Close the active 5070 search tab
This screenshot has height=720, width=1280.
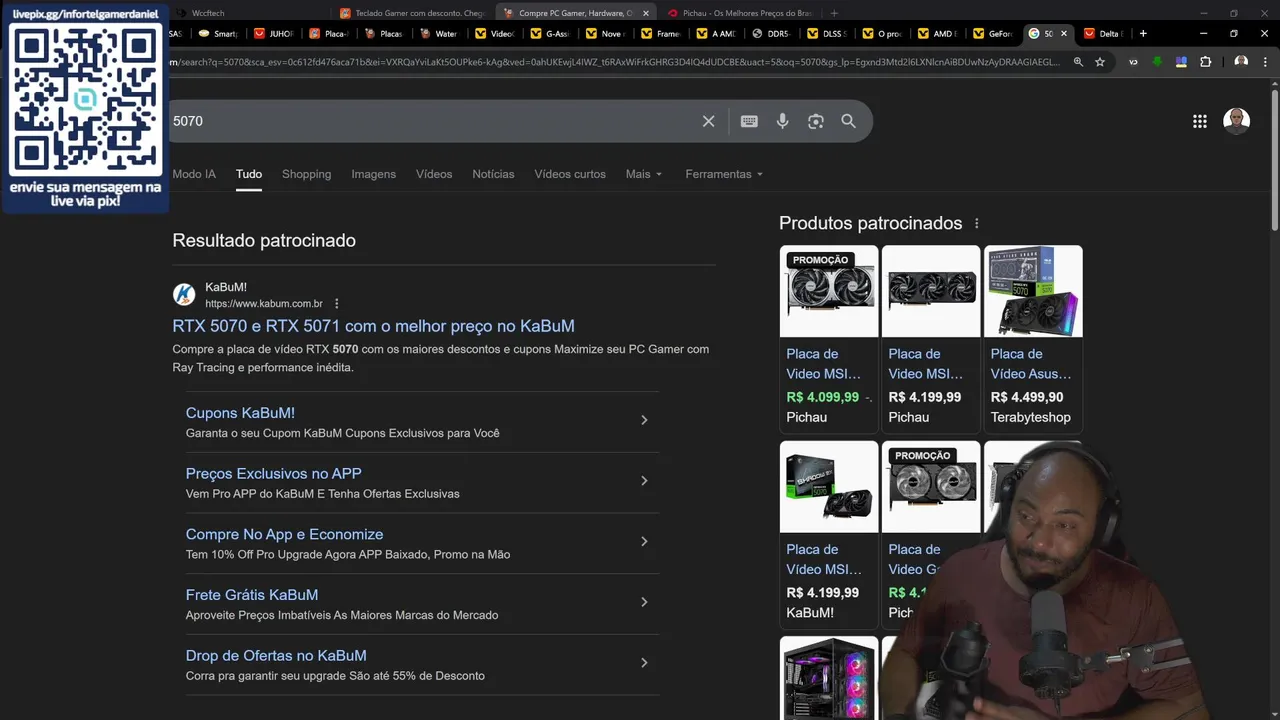(x=1063, y=33)
